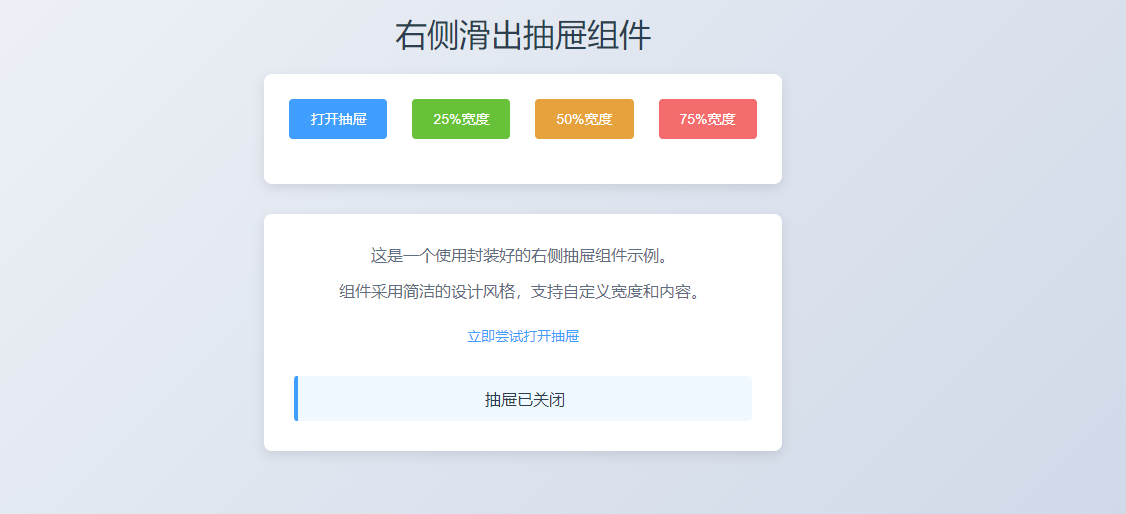Select the orange 50%宽度 button

[585, 119]
